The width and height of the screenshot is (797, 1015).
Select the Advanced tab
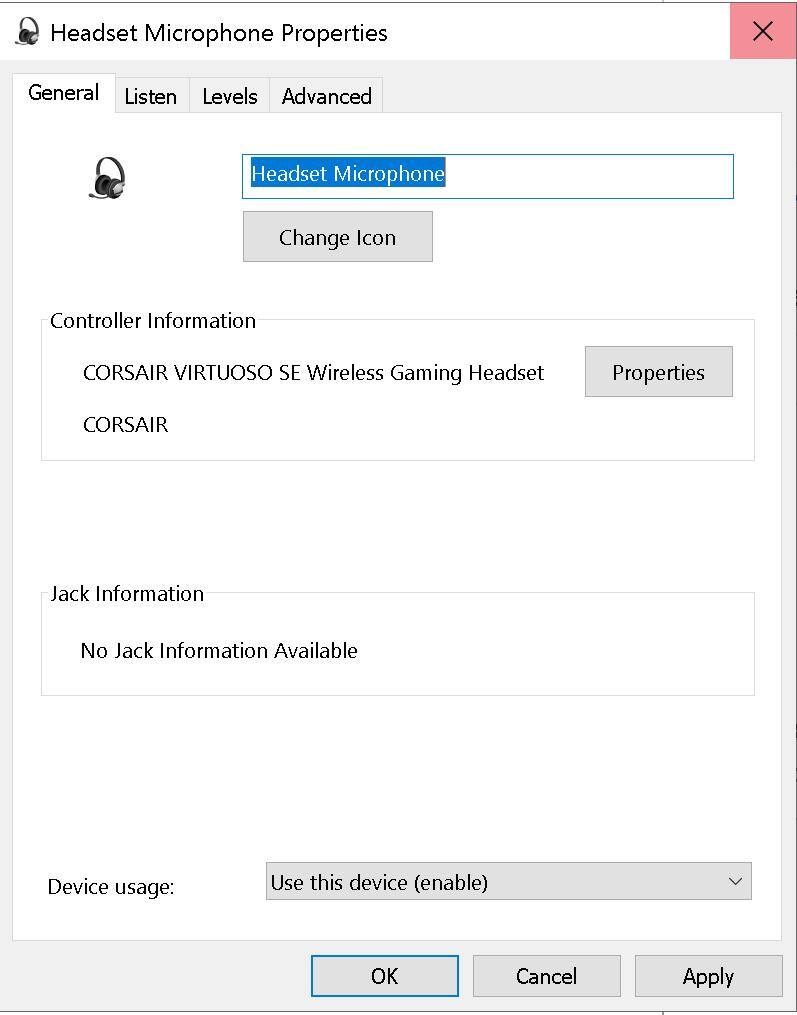326,96
